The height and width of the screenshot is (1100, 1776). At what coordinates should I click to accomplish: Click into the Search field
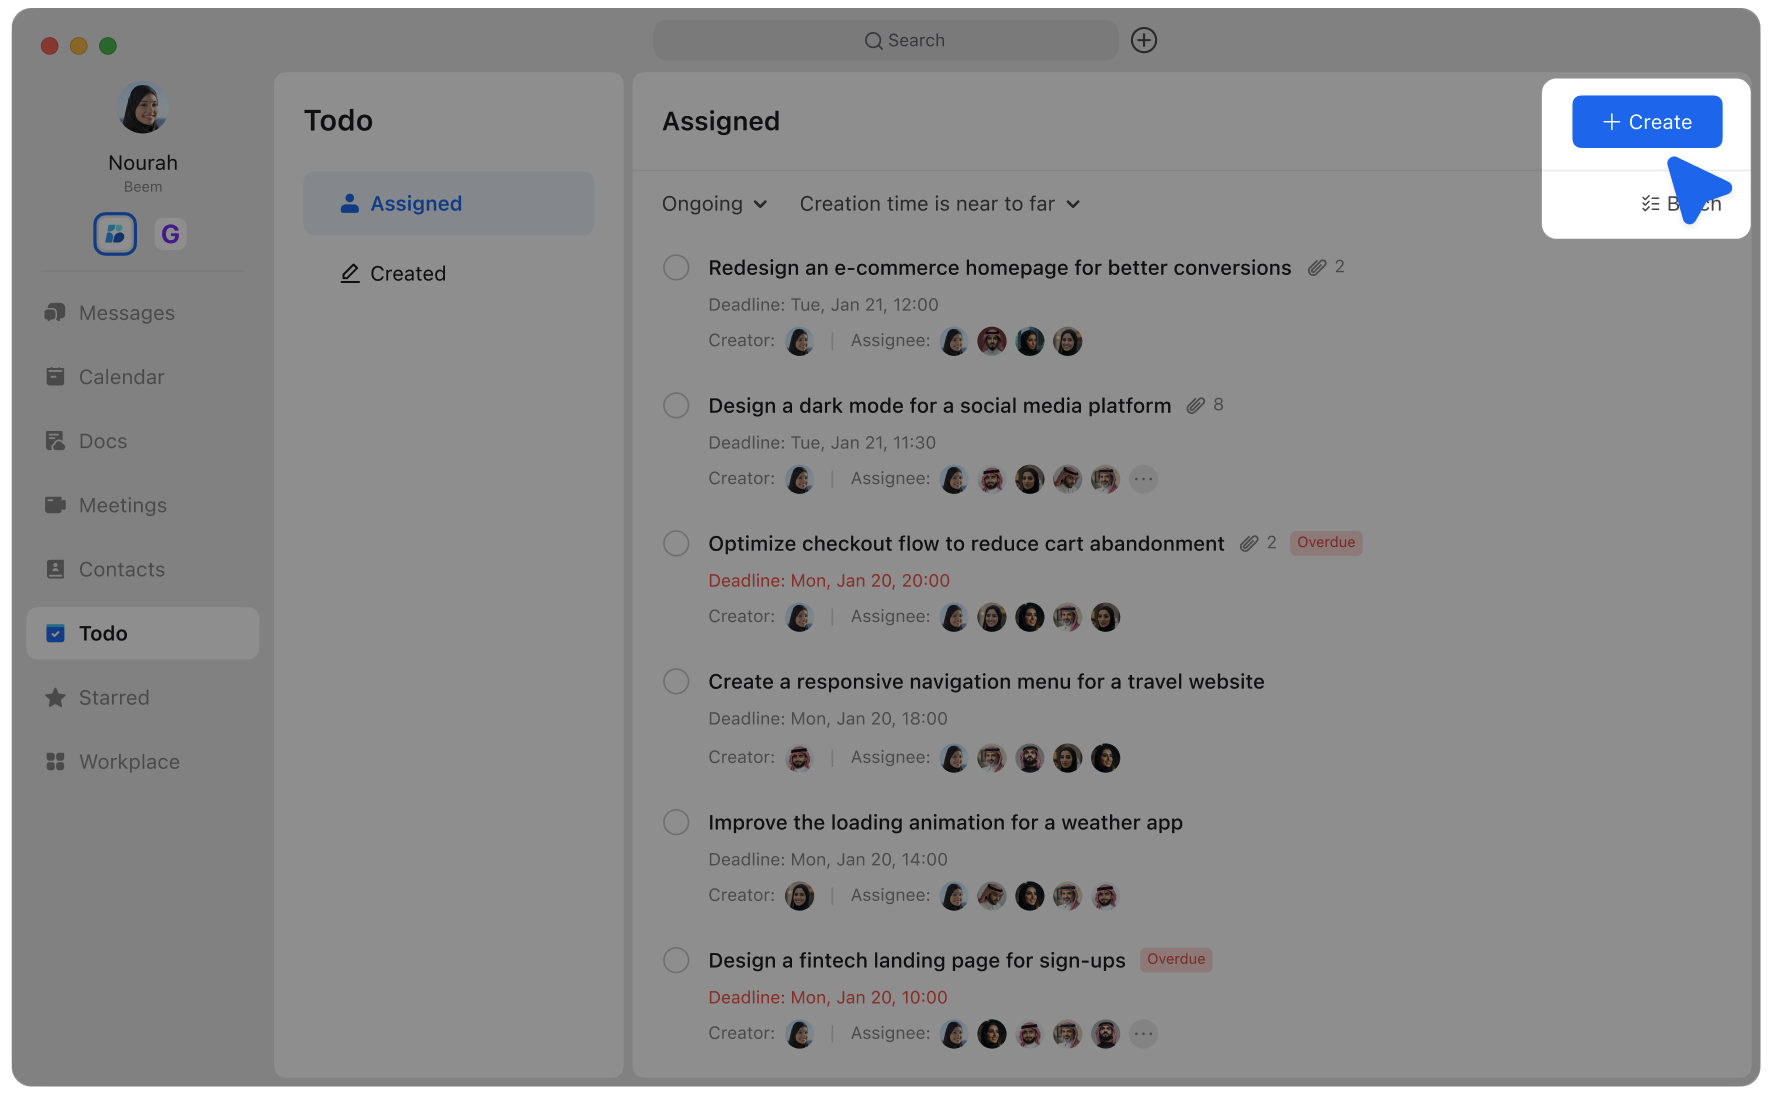(885, 40)
